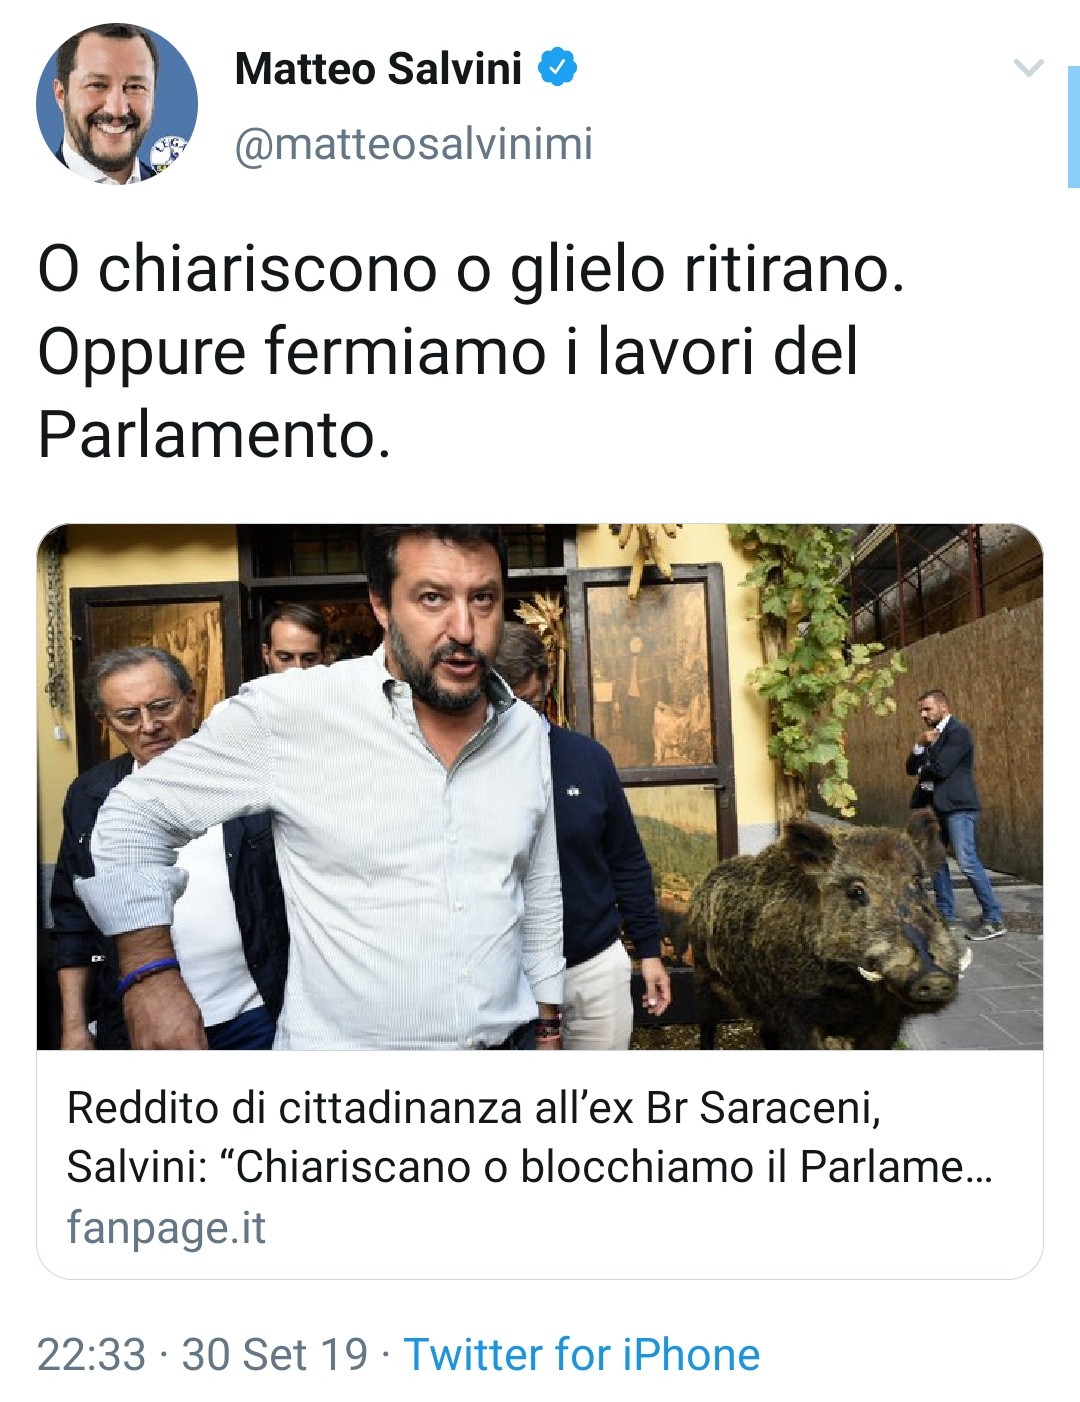
Task: Click the blue scrollbar at the edge
Action: coord(1073,126)
